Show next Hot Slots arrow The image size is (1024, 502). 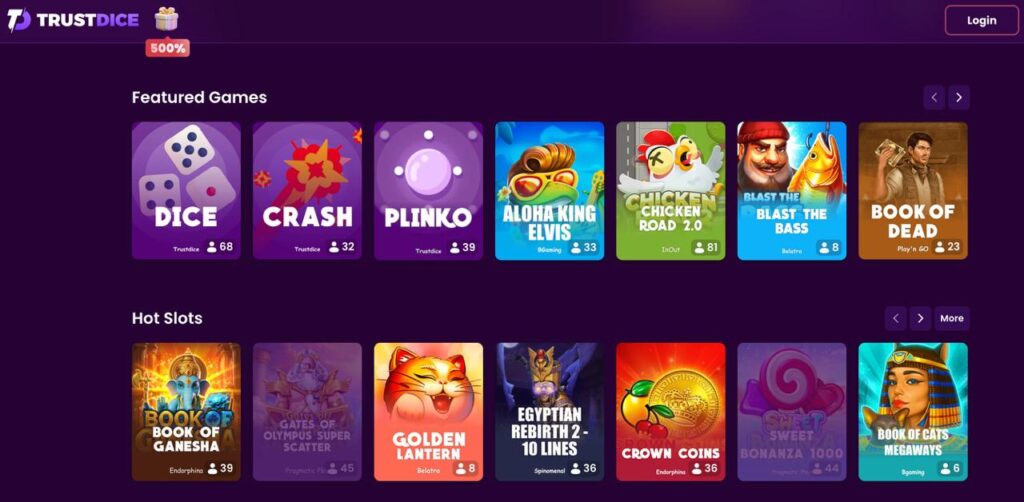click(x=920, y=319)
